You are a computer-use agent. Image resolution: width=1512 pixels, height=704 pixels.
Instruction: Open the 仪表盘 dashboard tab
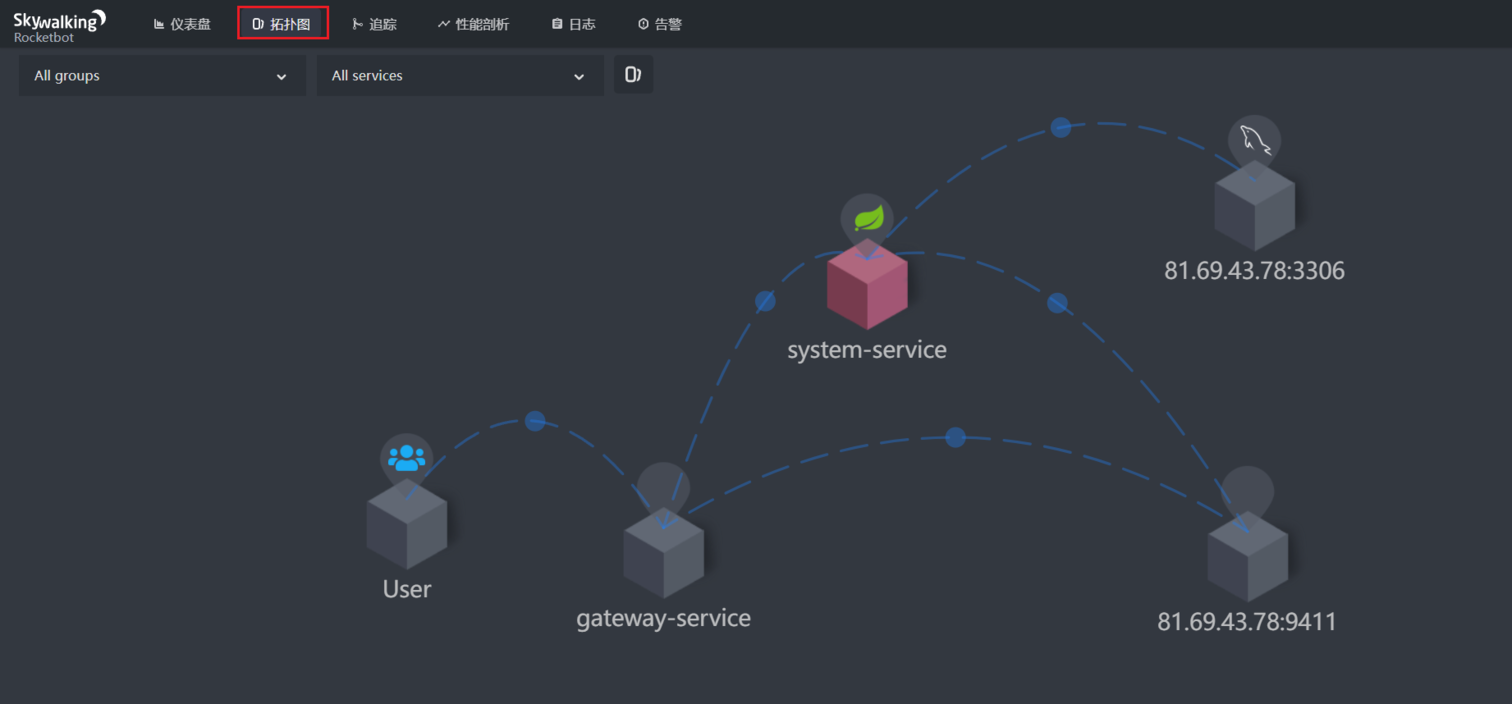tap(182, 24)
